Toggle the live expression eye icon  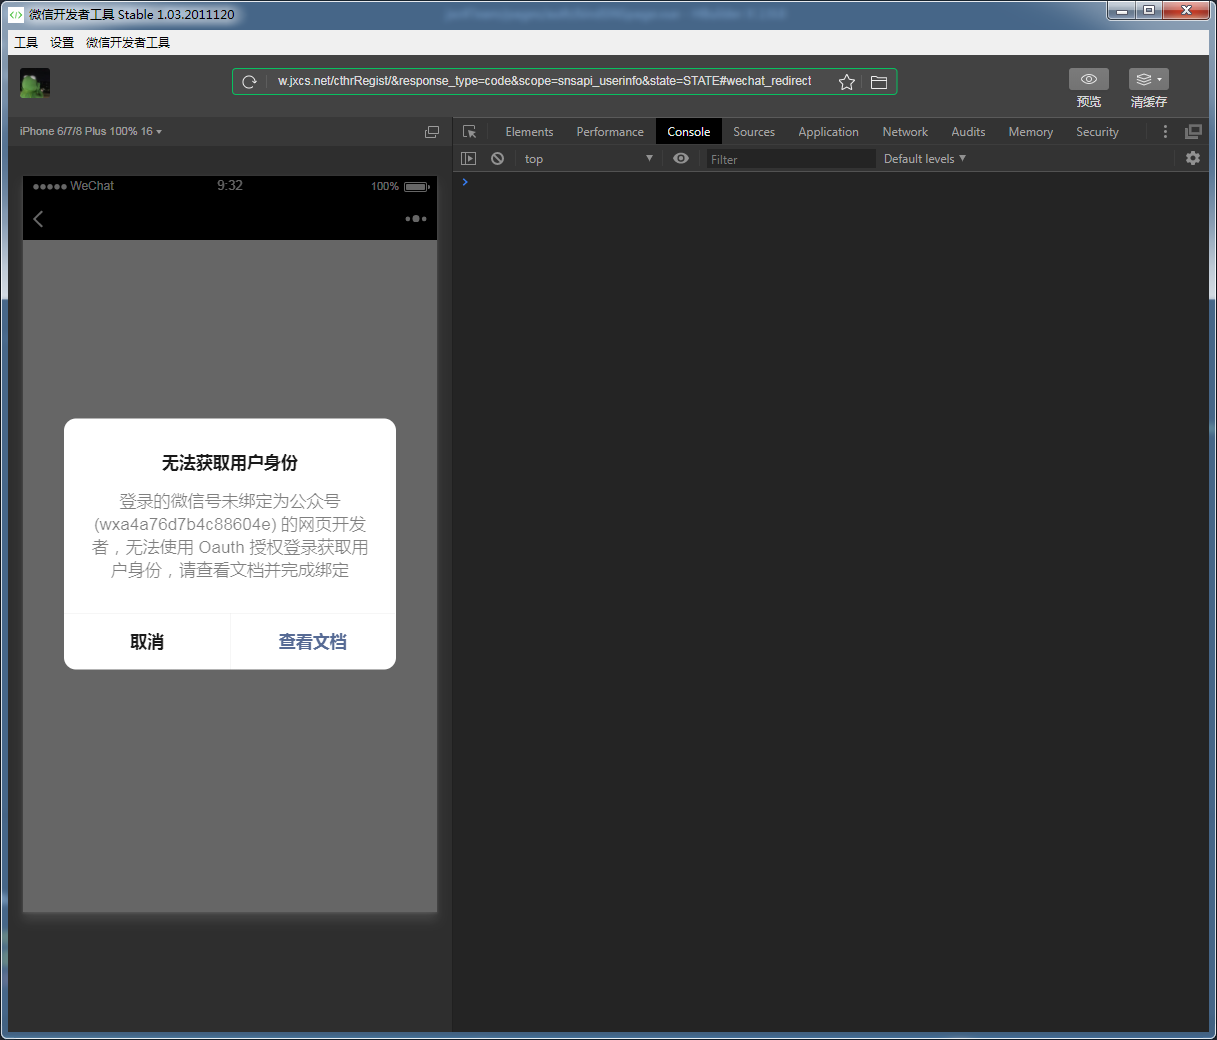[681, 158]
